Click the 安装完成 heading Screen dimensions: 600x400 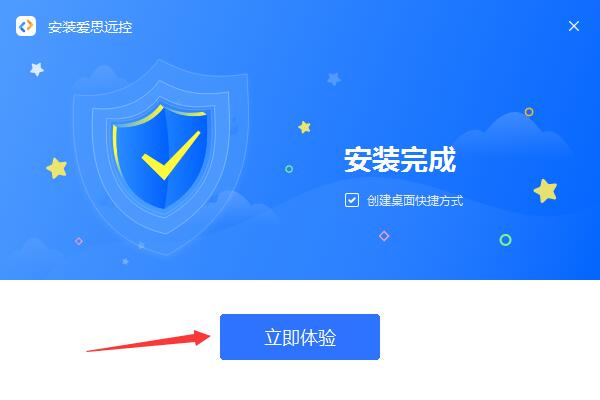click(x=400, y=160)
